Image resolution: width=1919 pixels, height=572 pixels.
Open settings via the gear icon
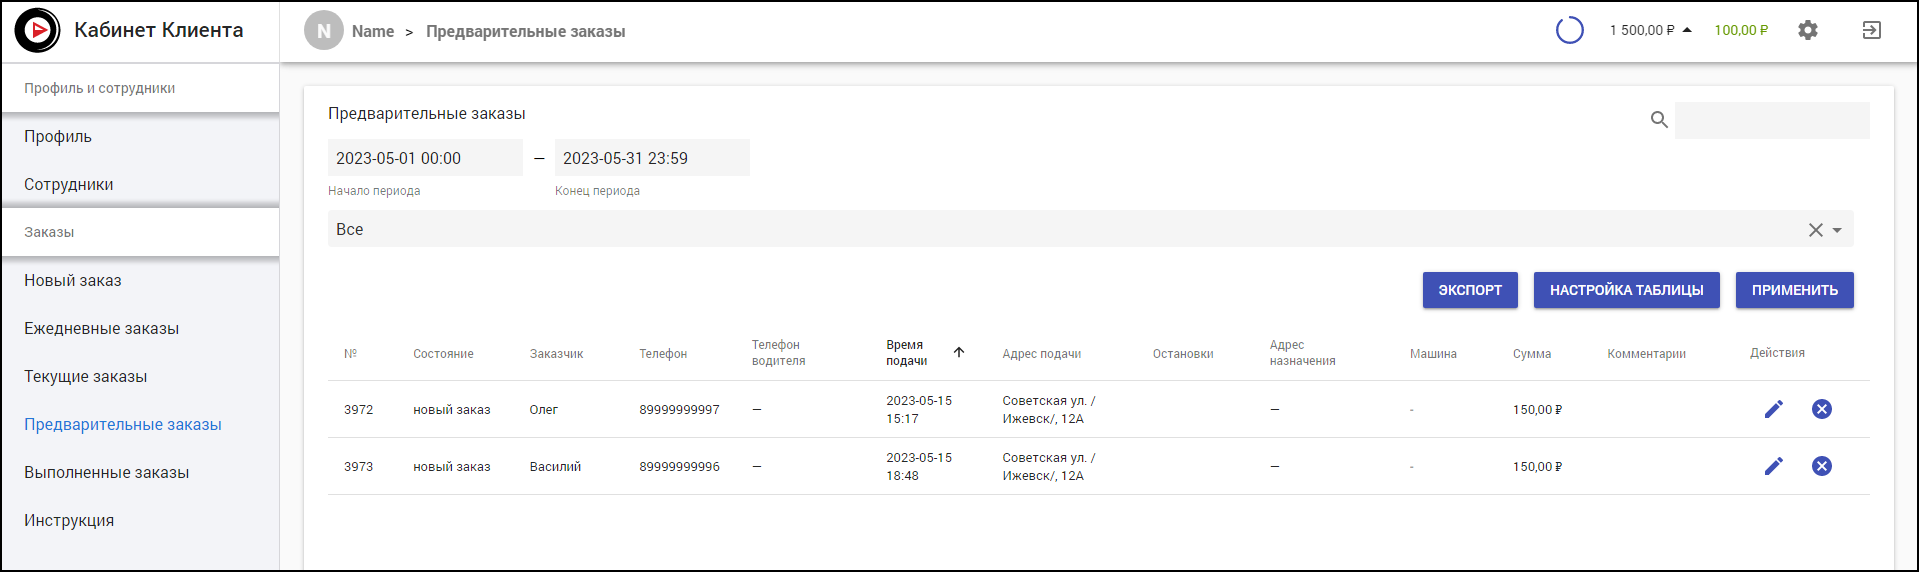point(1807,31)
